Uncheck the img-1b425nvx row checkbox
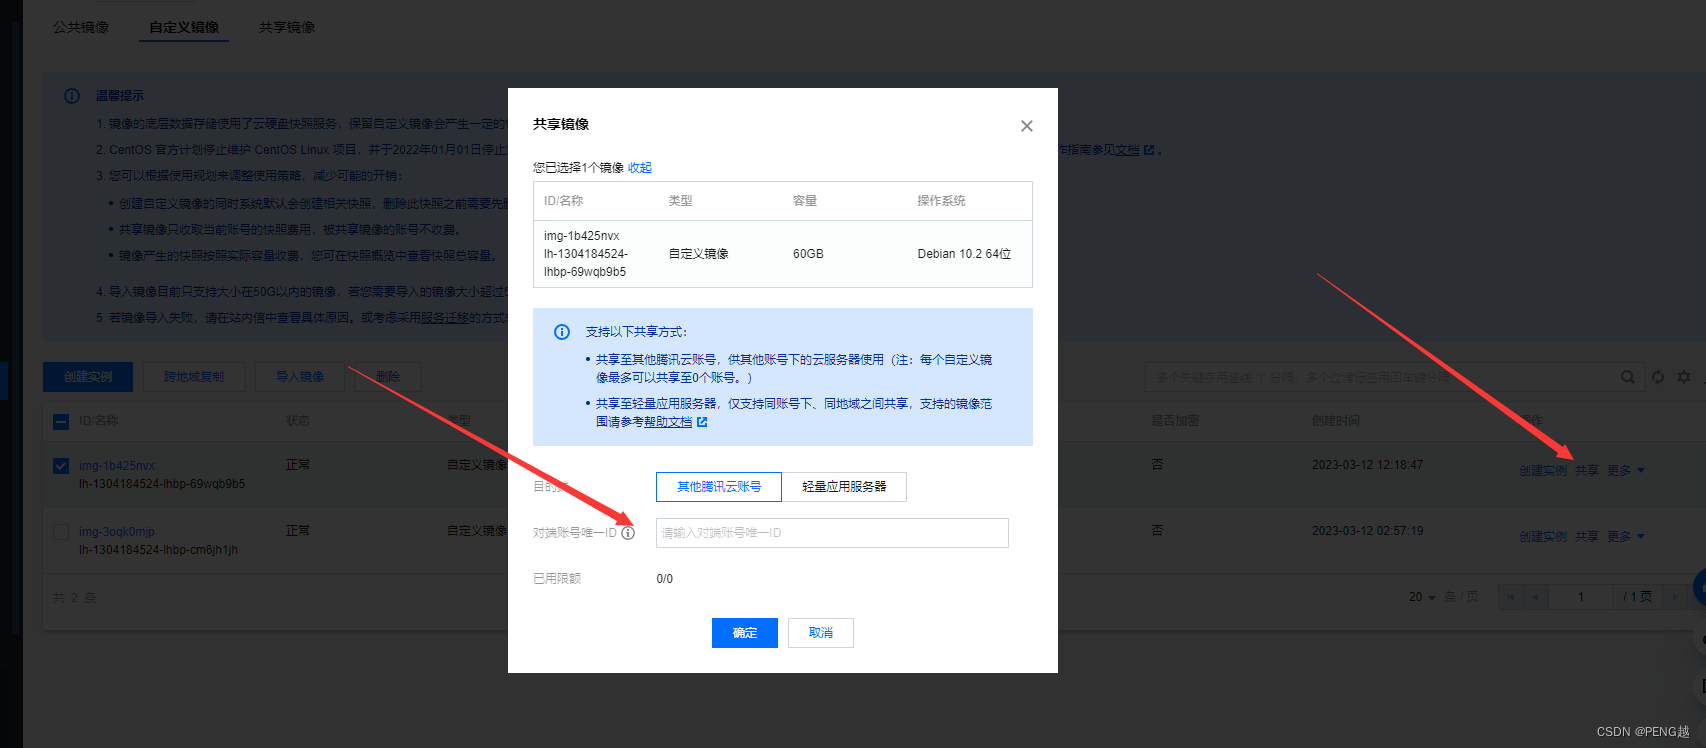1706x748 pixels. click(x=61, y=466)
